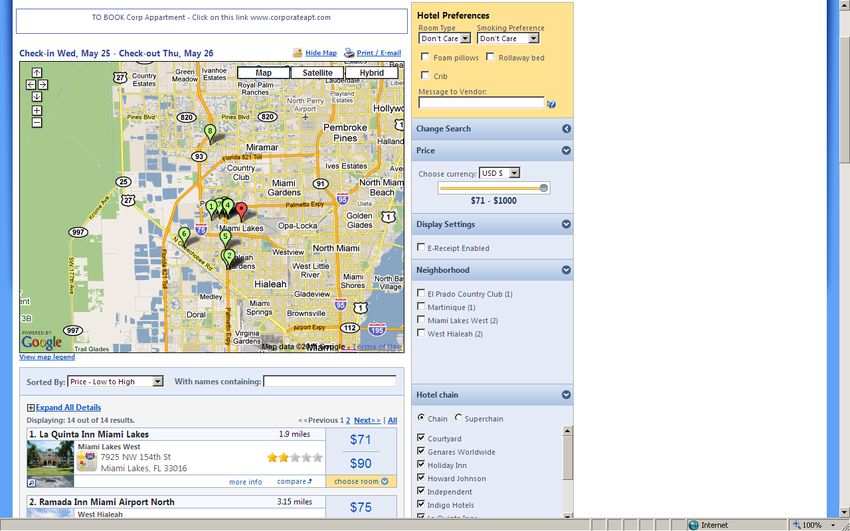Select map marker number 2

pyautogui.click(x=229, y=257)
